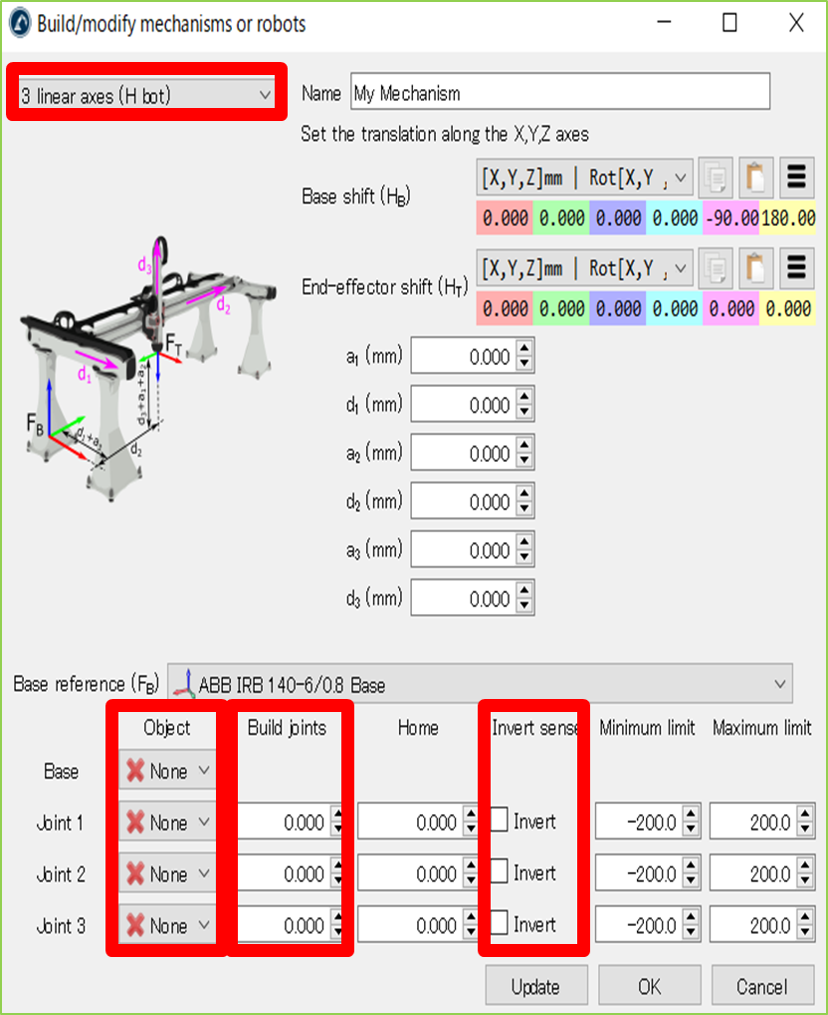Open the Base shift options menu icon

(x=796, y=179)
